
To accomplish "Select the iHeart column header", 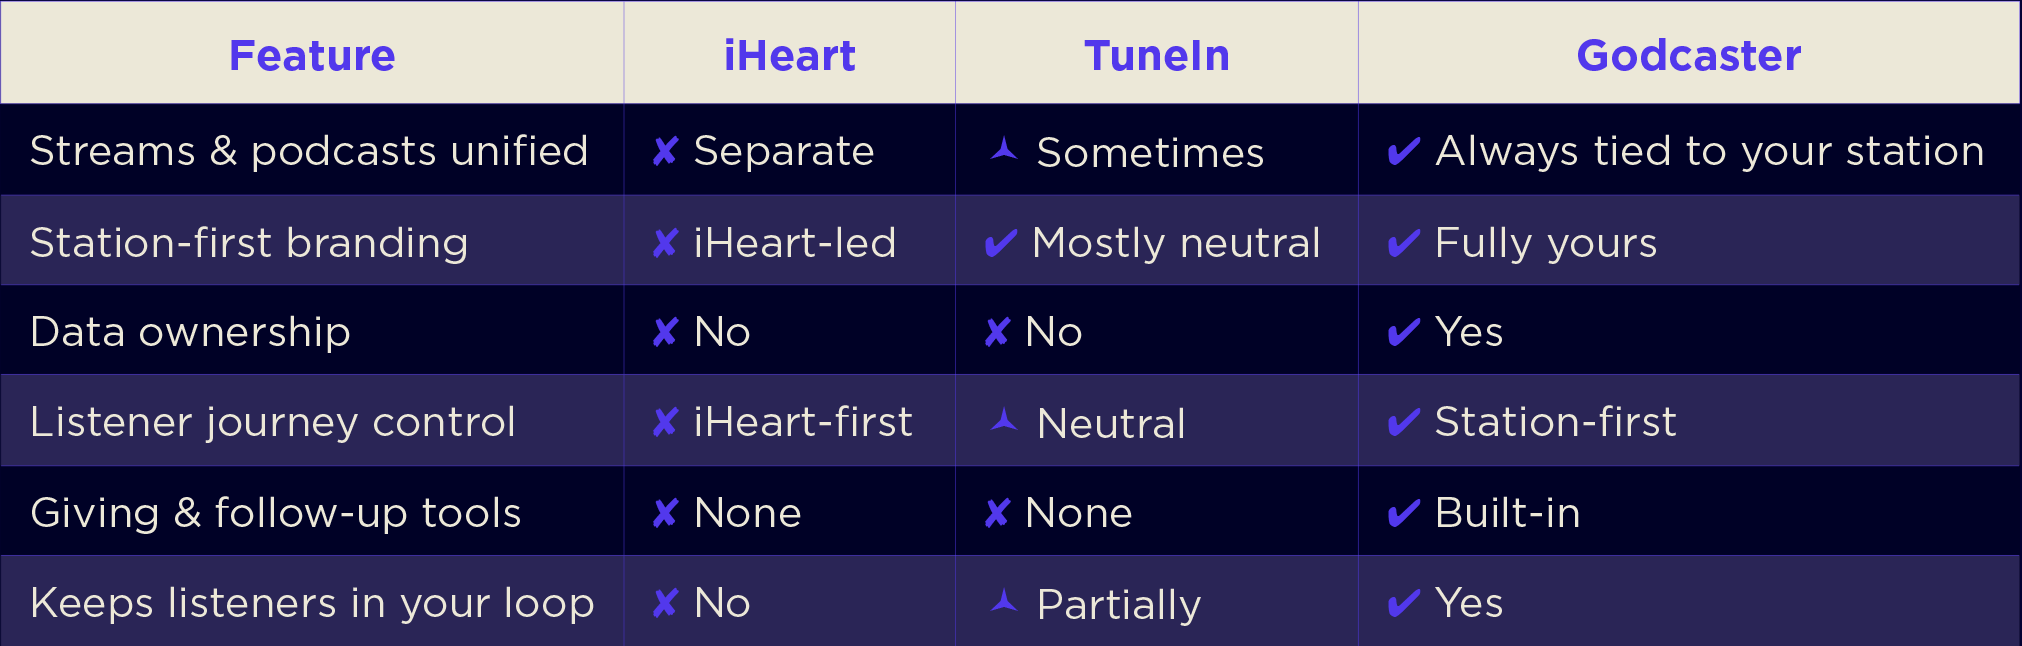I will 789,55.
